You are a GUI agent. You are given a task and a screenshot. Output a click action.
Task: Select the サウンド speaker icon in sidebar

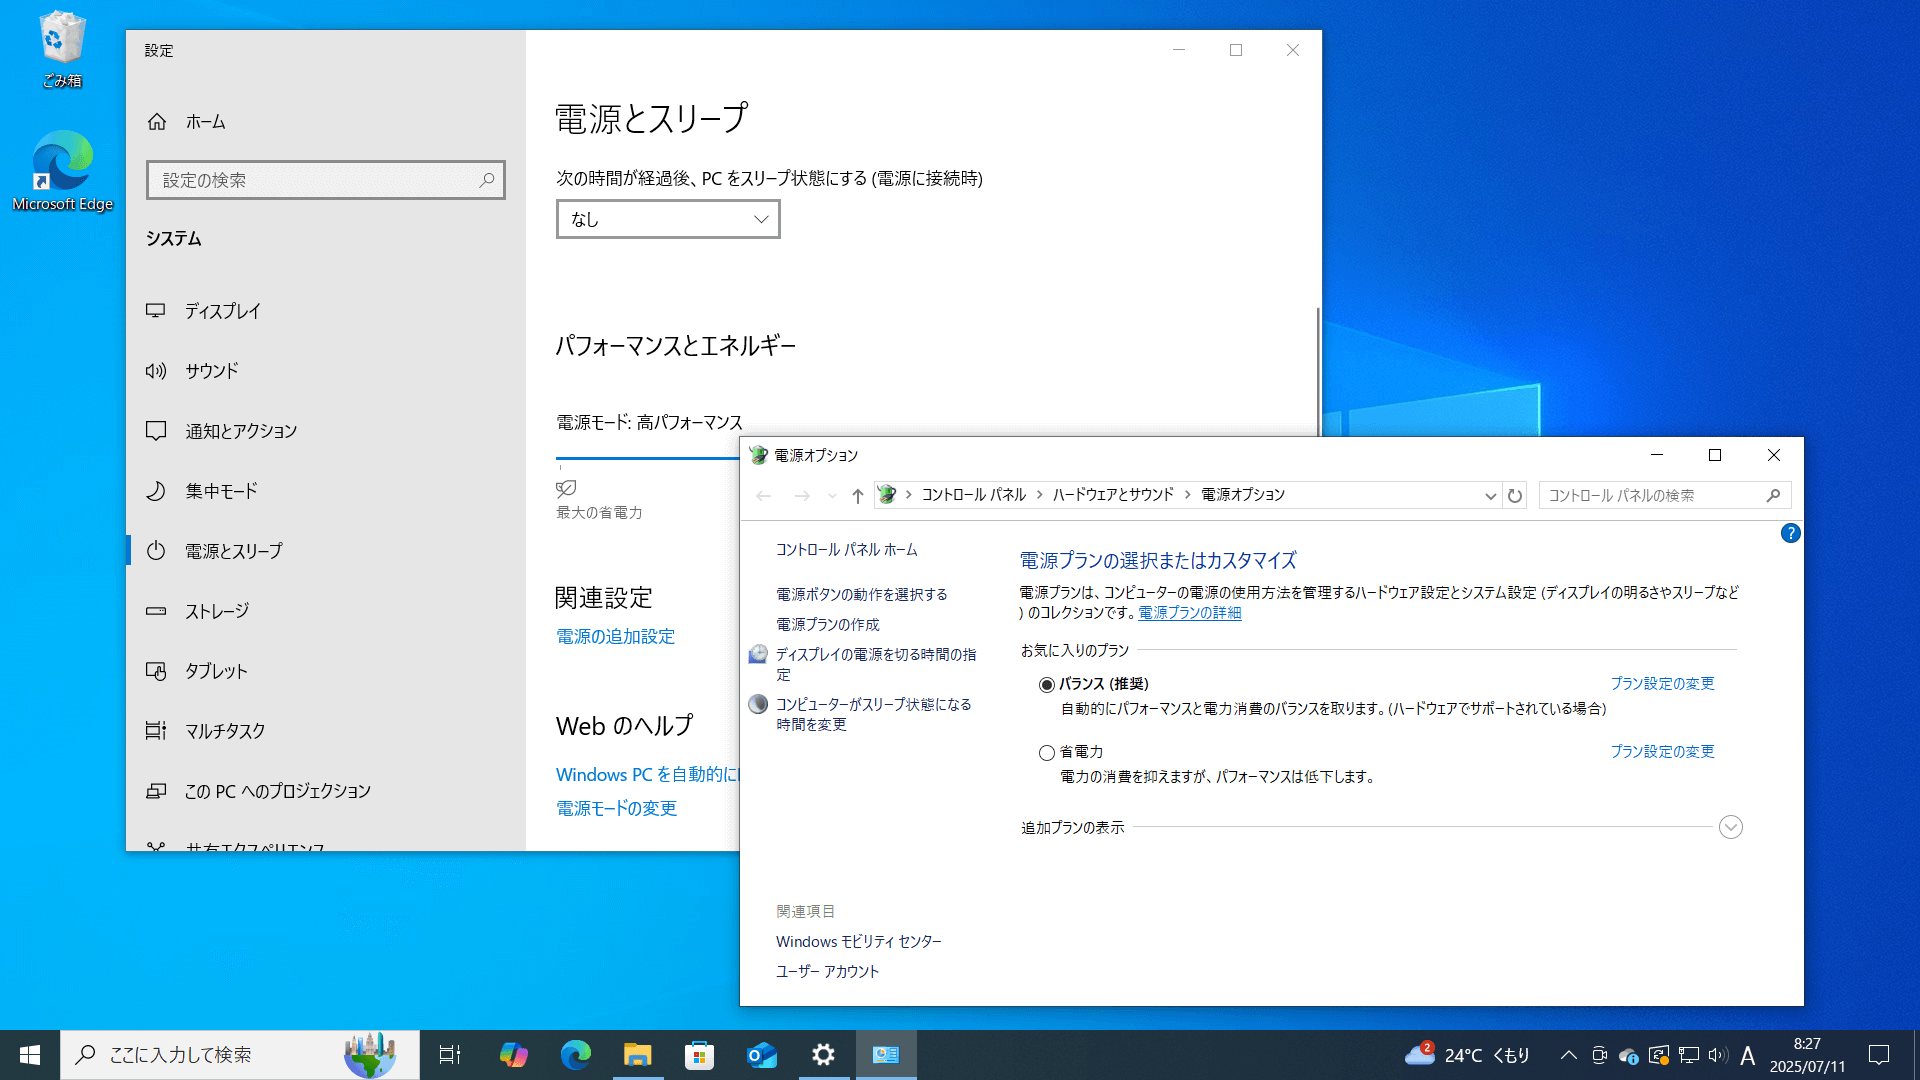point(156,371)
